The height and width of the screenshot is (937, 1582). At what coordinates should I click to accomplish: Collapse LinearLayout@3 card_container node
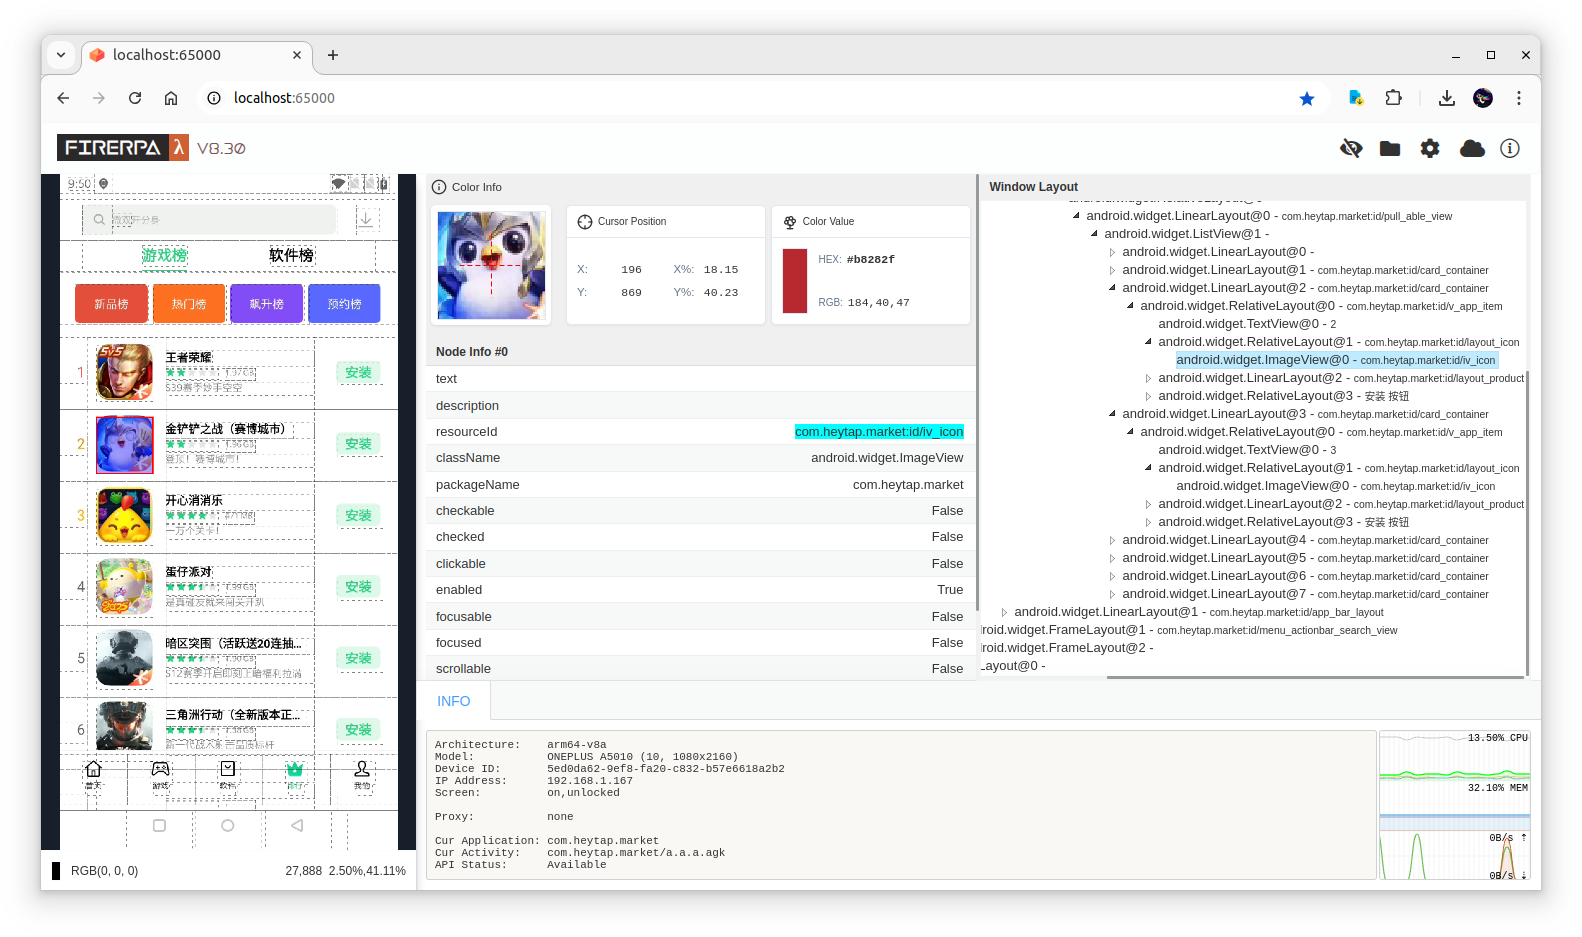click(1112, 414)
